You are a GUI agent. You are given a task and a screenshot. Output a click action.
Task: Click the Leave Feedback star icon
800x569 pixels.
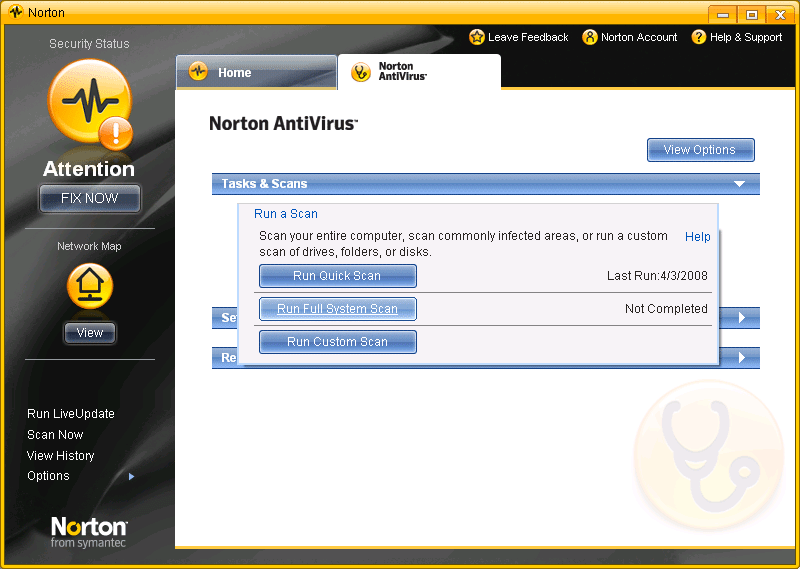point(477,37)
